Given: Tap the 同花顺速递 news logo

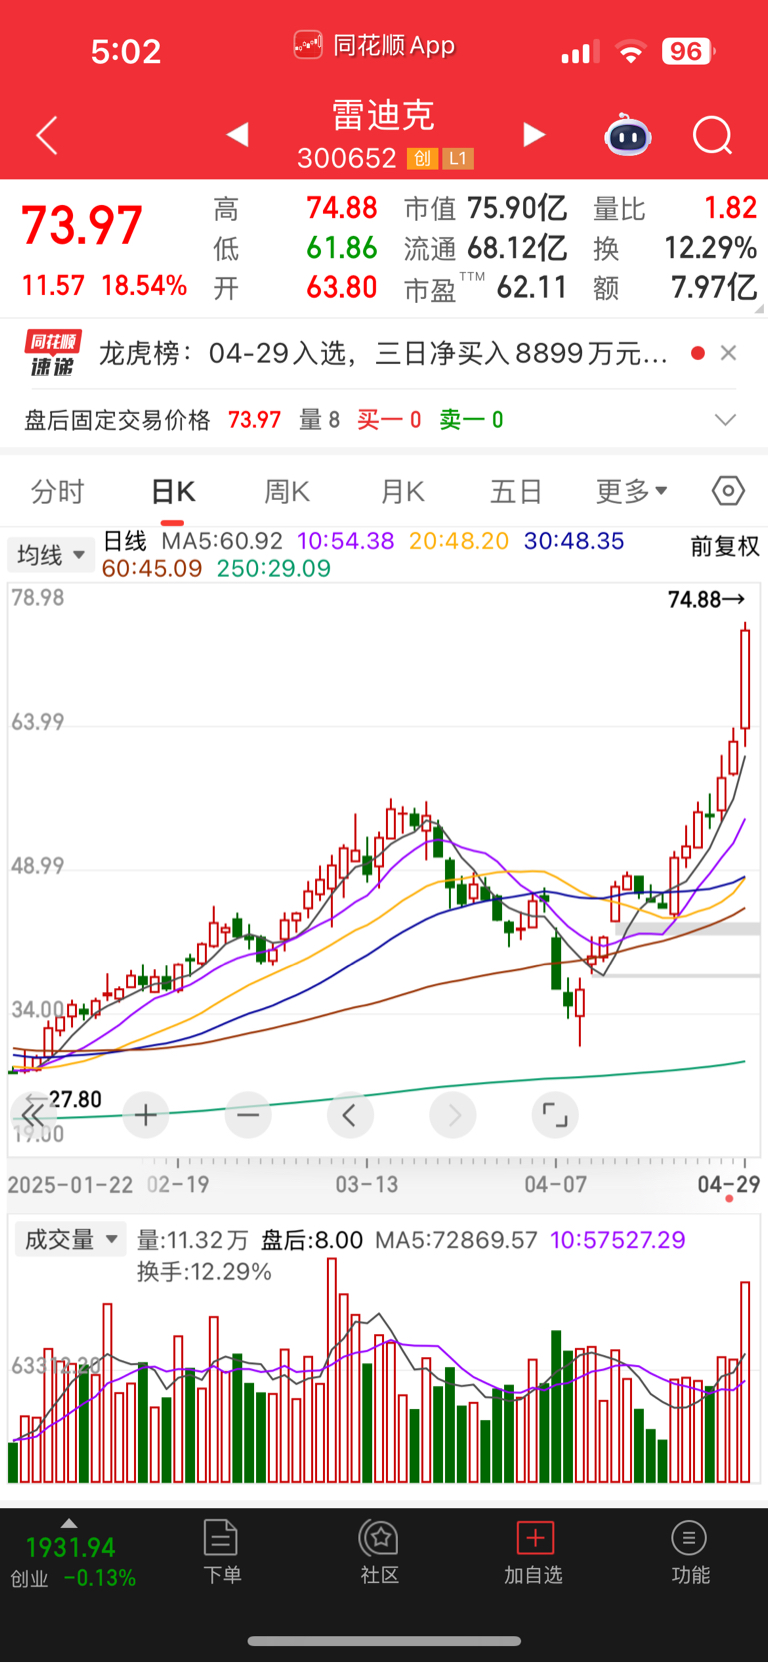Looking at the screenshot, I should coord(53,354).
